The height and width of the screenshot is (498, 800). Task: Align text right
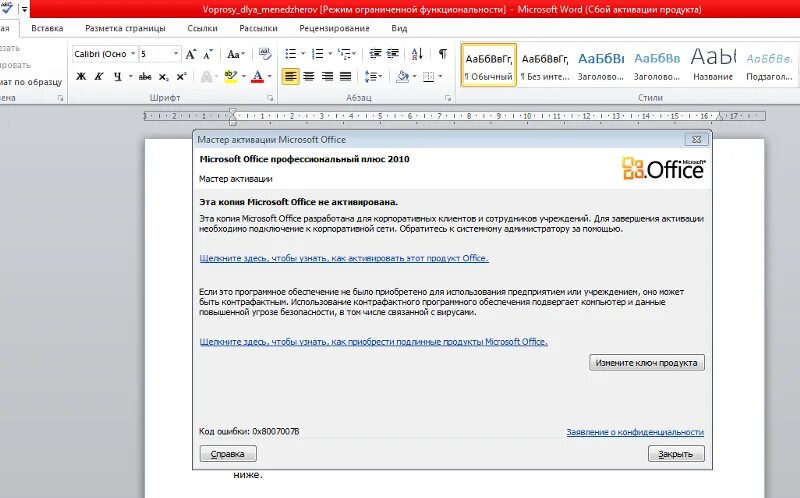point(327,77)
